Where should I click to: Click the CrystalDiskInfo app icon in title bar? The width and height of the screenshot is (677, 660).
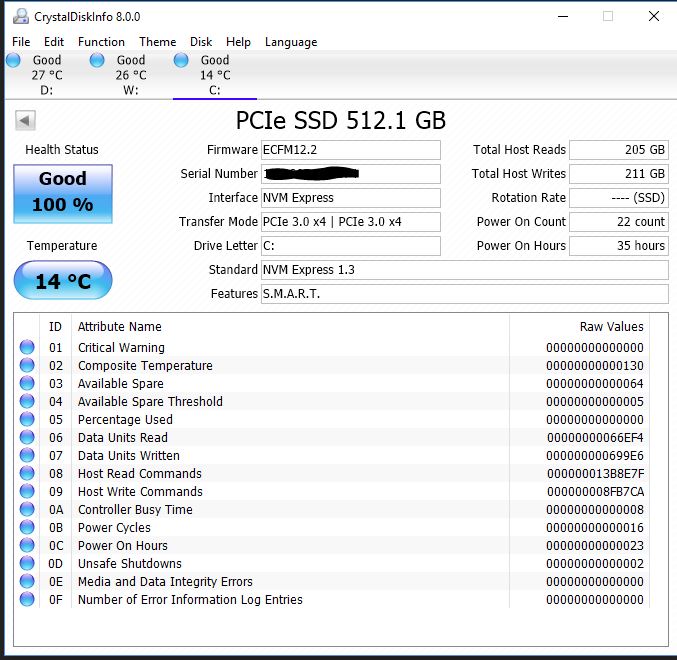(18, 17)
